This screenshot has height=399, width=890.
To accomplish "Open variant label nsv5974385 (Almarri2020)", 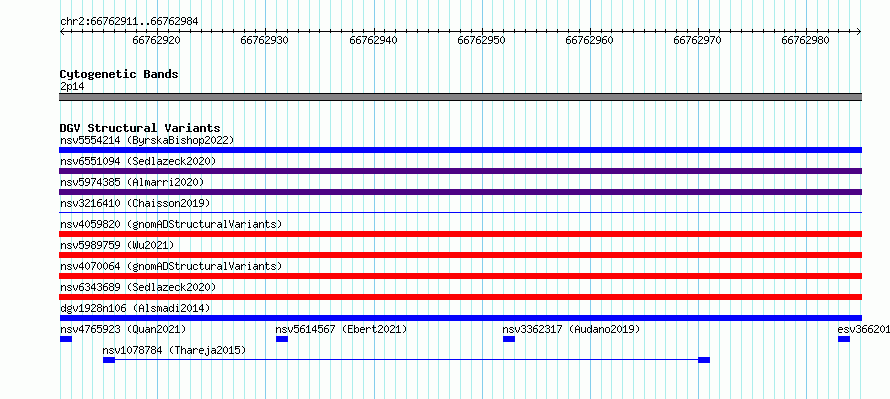I will pos(132,182).
